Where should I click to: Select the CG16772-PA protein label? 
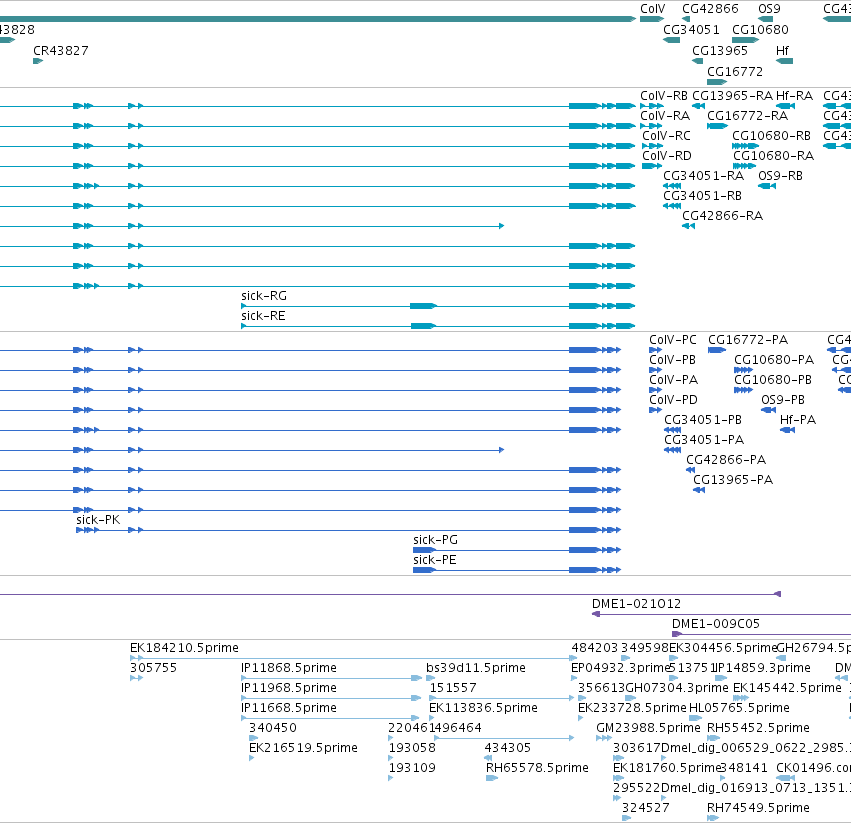[x=748, y=340]
